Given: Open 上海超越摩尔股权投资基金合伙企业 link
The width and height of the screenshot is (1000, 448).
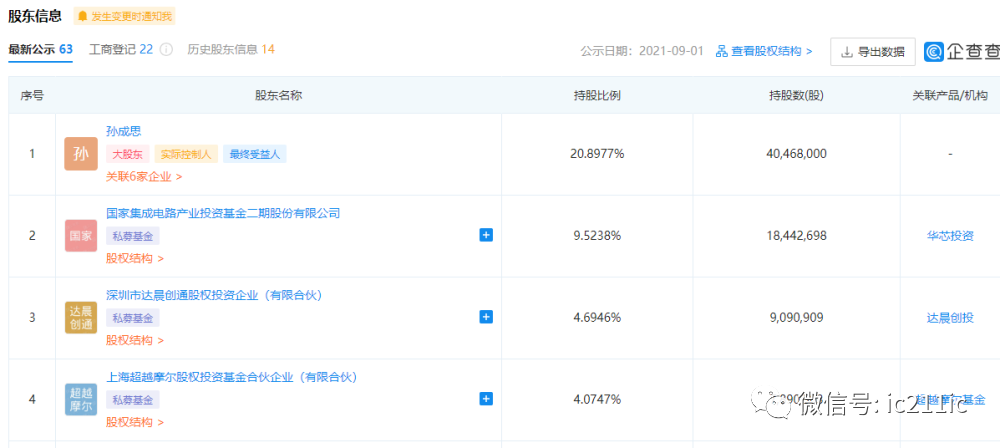Looking at the screenshot, I should (x=232, y=377).
